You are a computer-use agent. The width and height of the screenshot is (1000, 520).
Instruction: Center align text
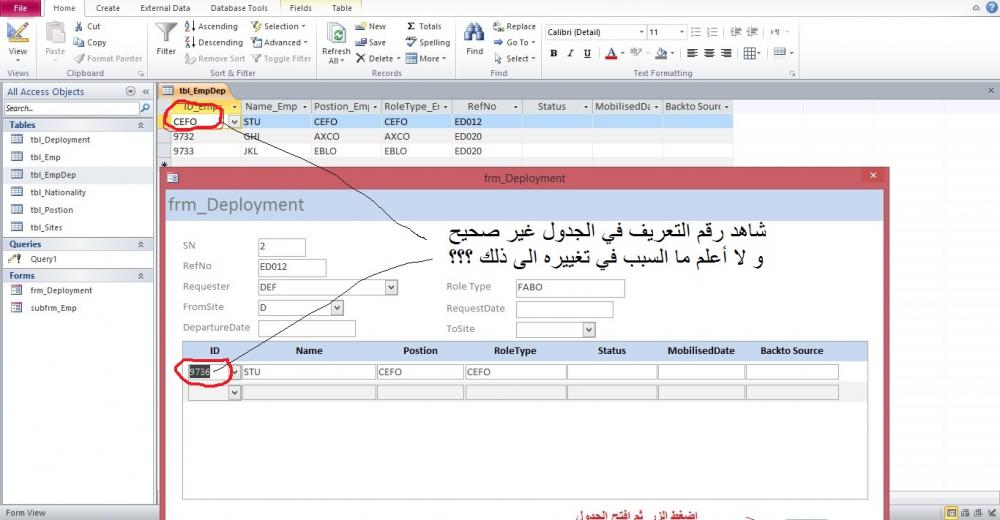(709, 53)
